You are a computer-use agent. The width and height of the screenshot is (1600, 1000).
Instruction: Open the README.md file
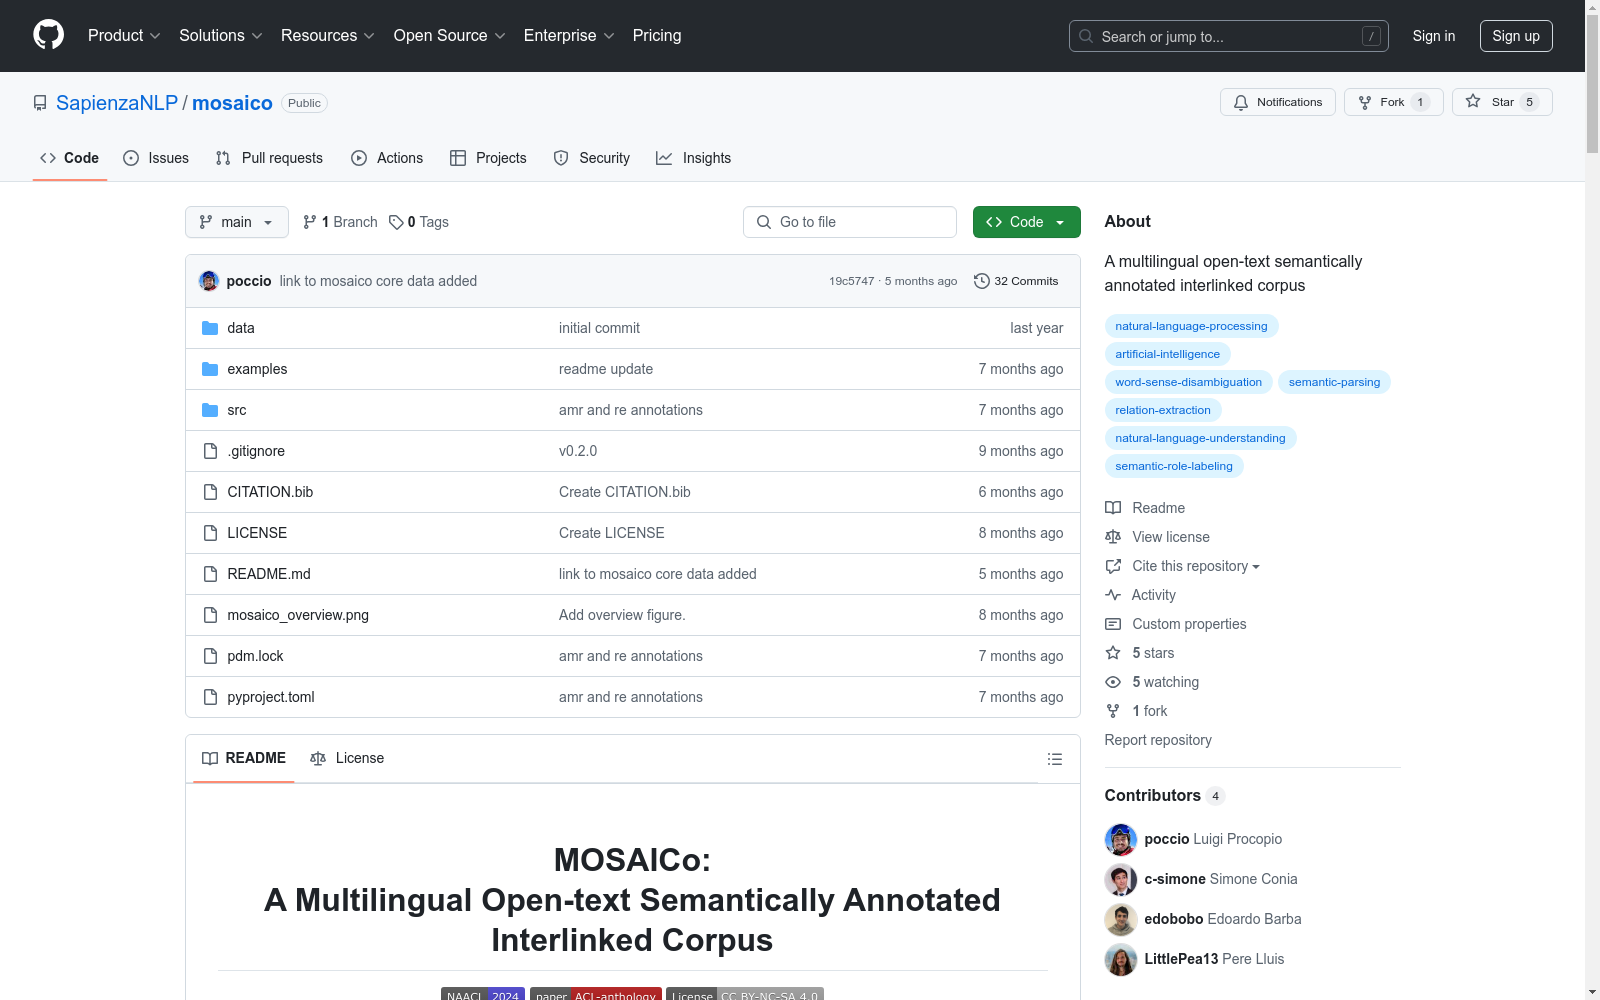pyautogui.click(x=269, y=574)
